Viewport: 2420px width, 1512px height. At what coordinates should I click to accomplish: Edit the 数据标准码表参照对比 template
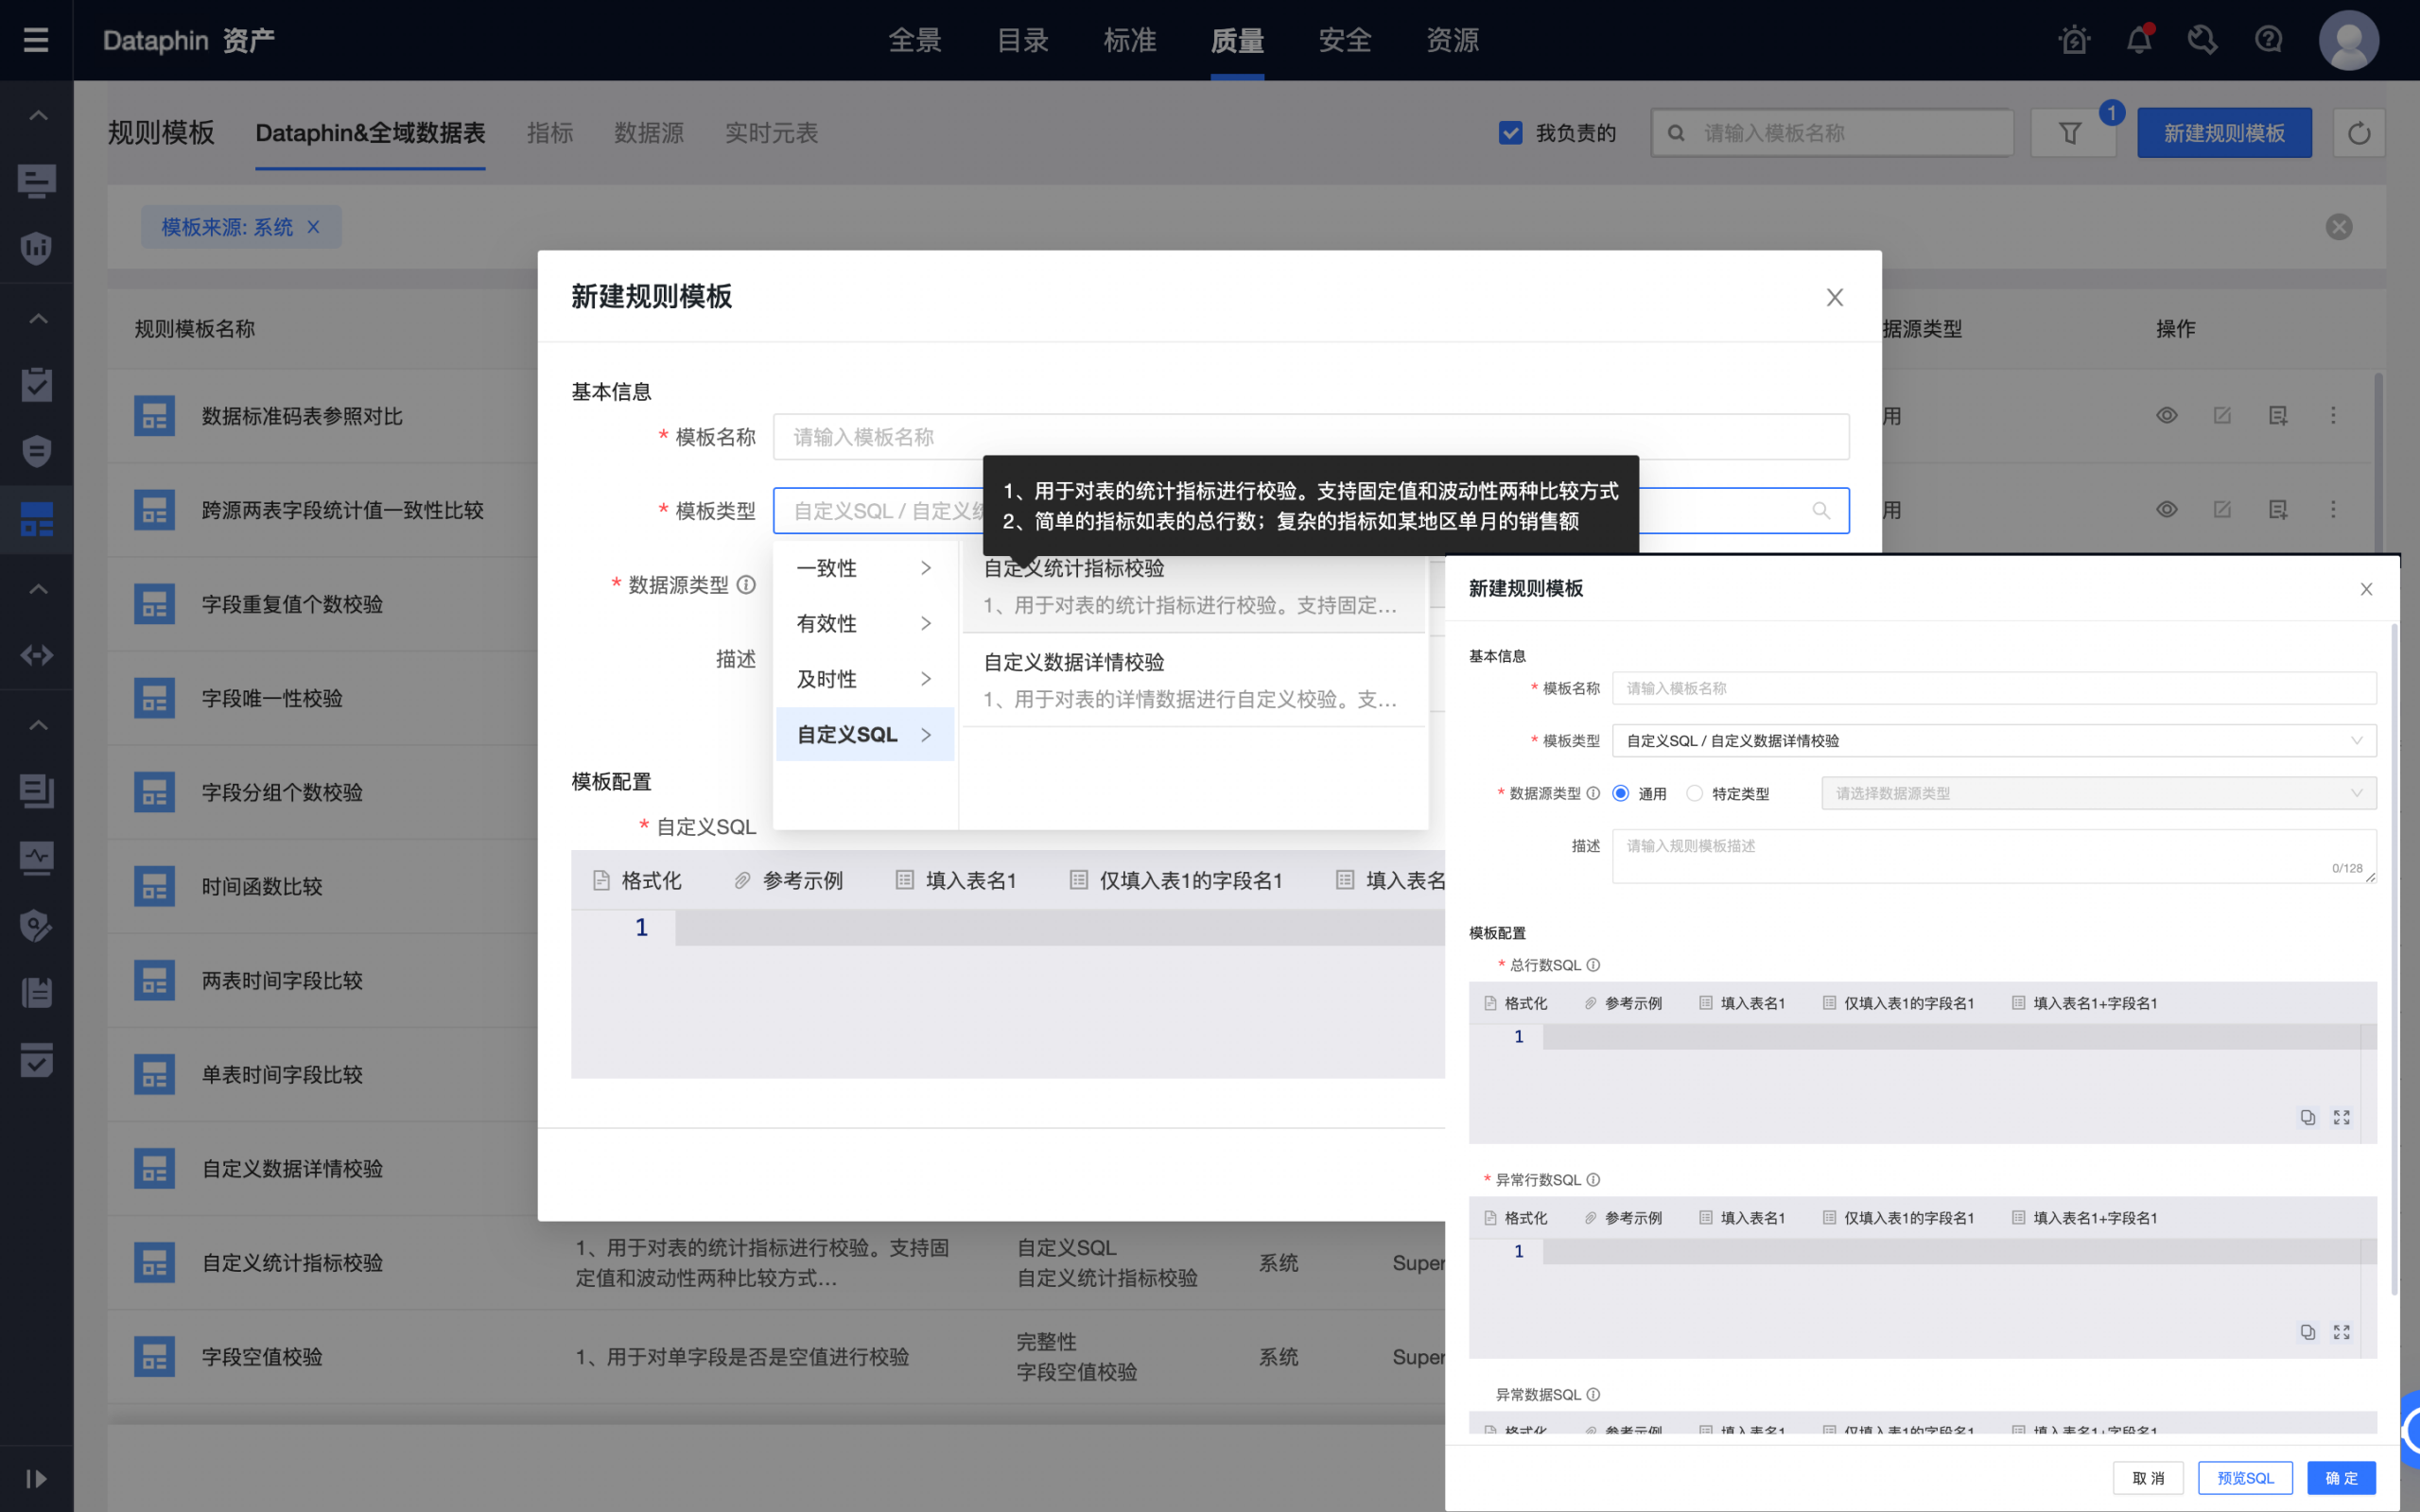coord(2222,415)
